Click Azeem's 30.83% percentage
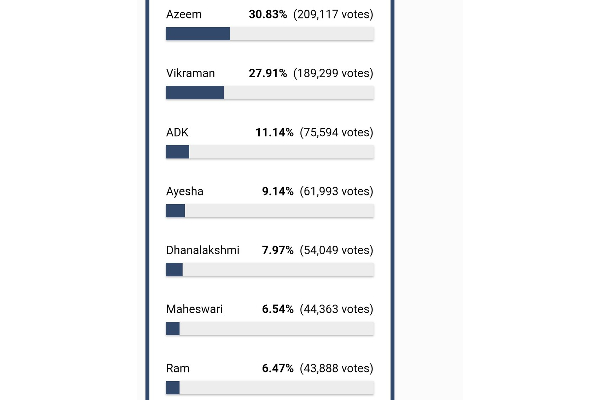Screen dimensions: 600x400 [x=270, y=14]
